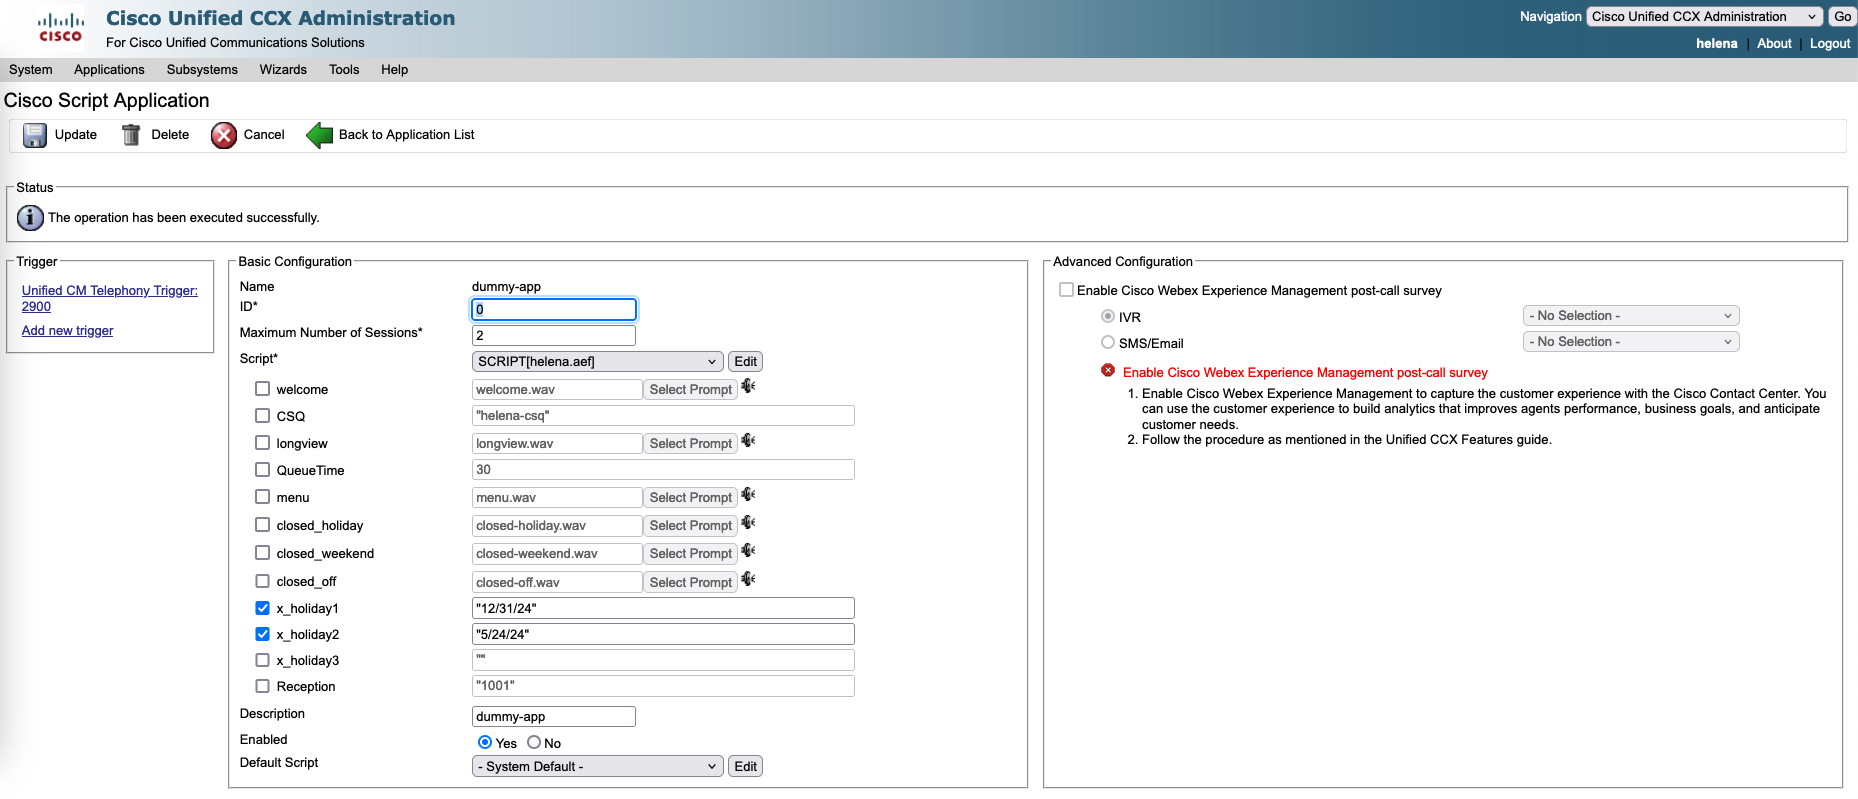Viewport: 1858px width, 799px height.
Task: Click the red Cancel icon
Action: tap(224, 135)
